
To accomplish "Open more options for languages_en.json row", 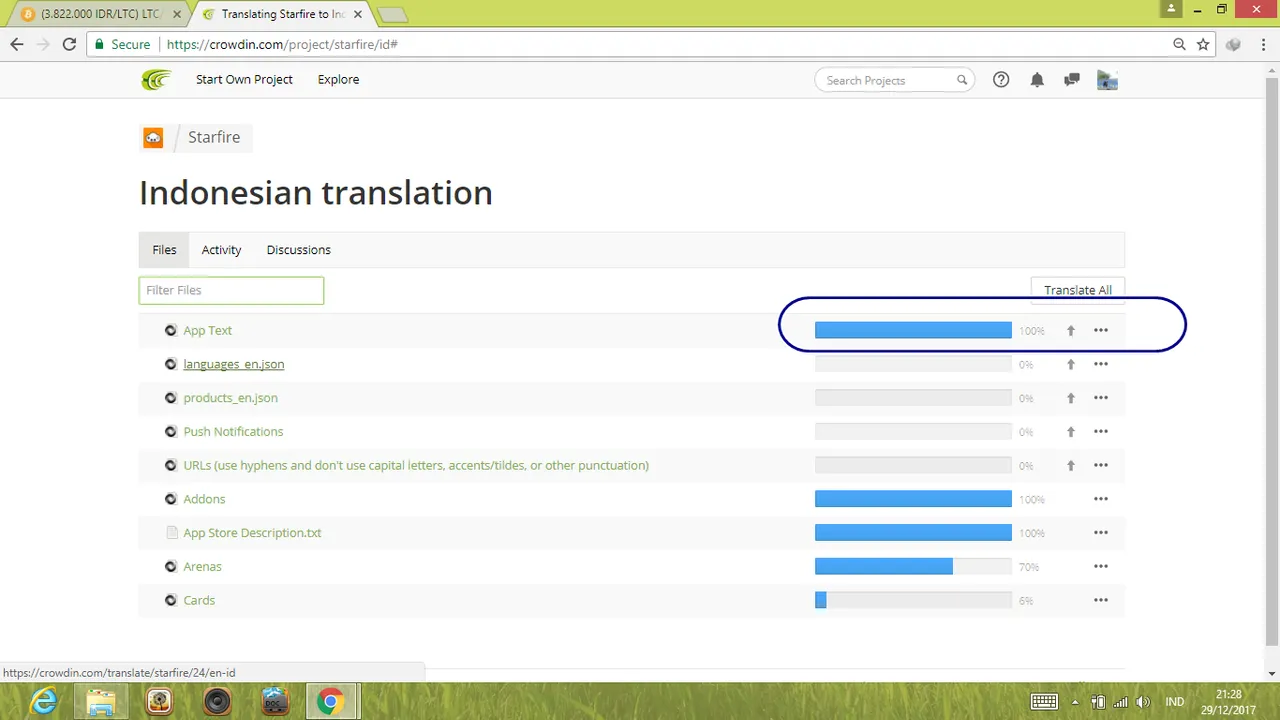I will 1101,364.
